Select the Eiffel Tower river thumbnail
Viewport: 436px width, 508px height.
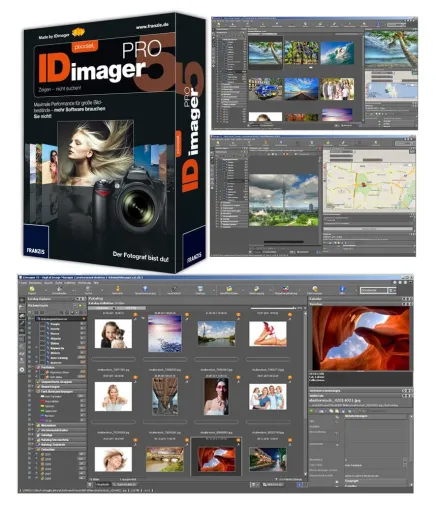pos(216,334)
